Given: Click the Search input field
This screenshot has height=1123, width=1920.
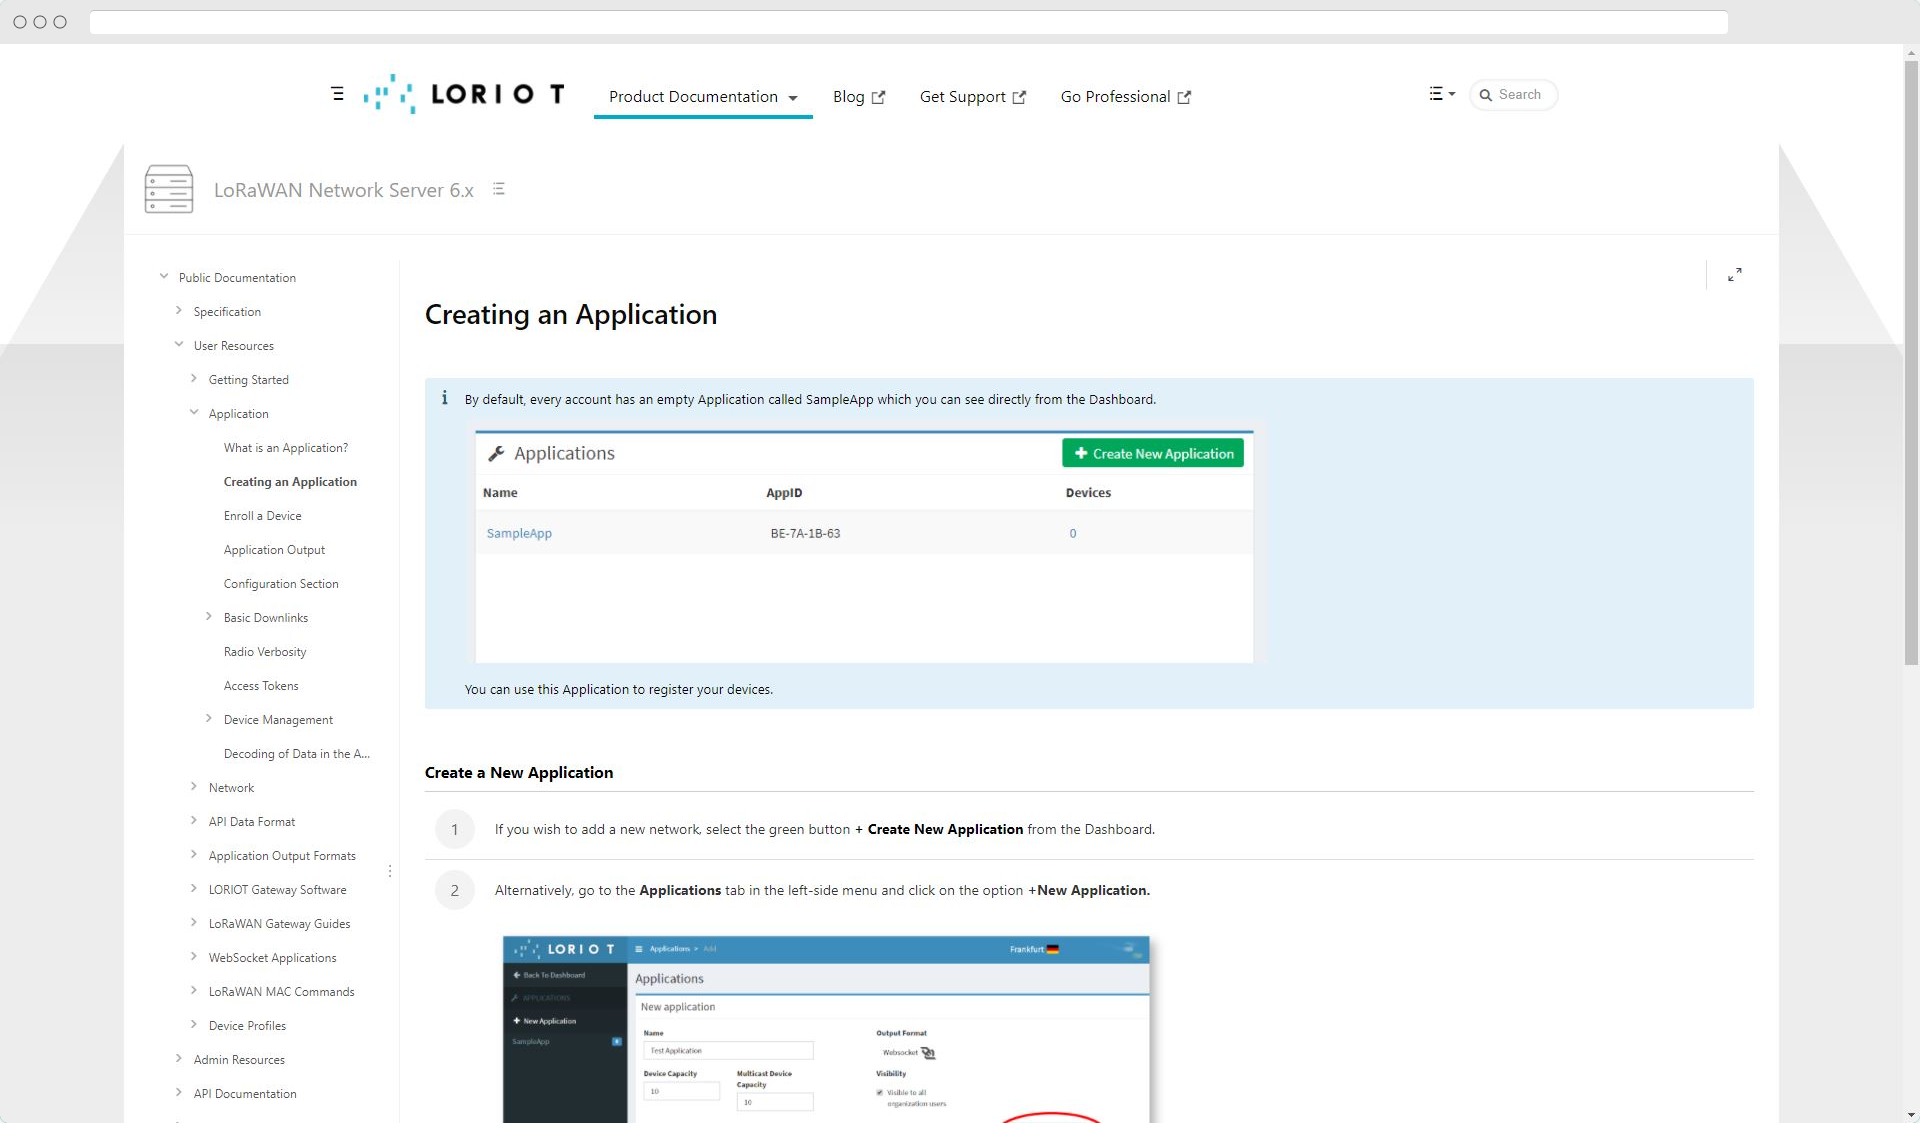Looking at the screenshot, I should point(1514,95).
